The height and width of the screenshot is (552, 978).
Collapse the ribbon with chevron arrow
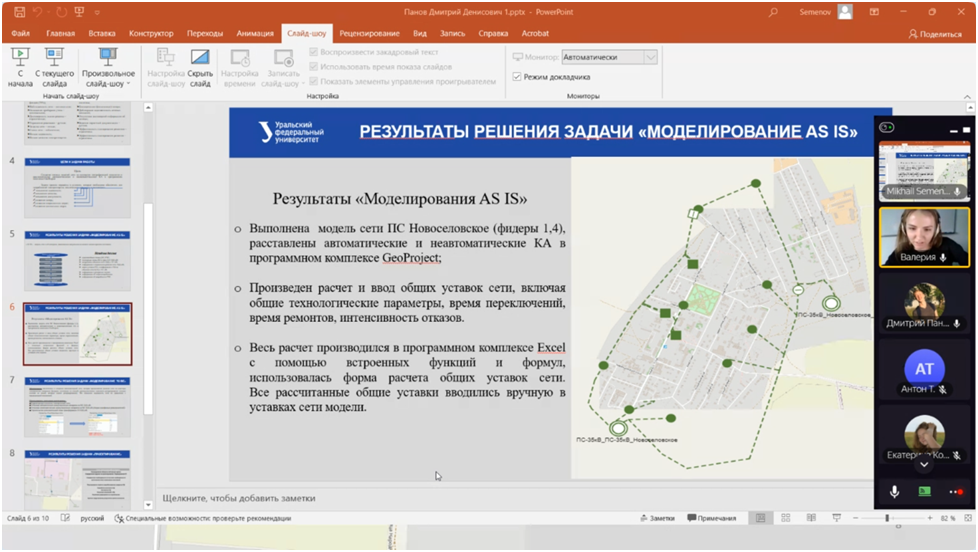967,97
